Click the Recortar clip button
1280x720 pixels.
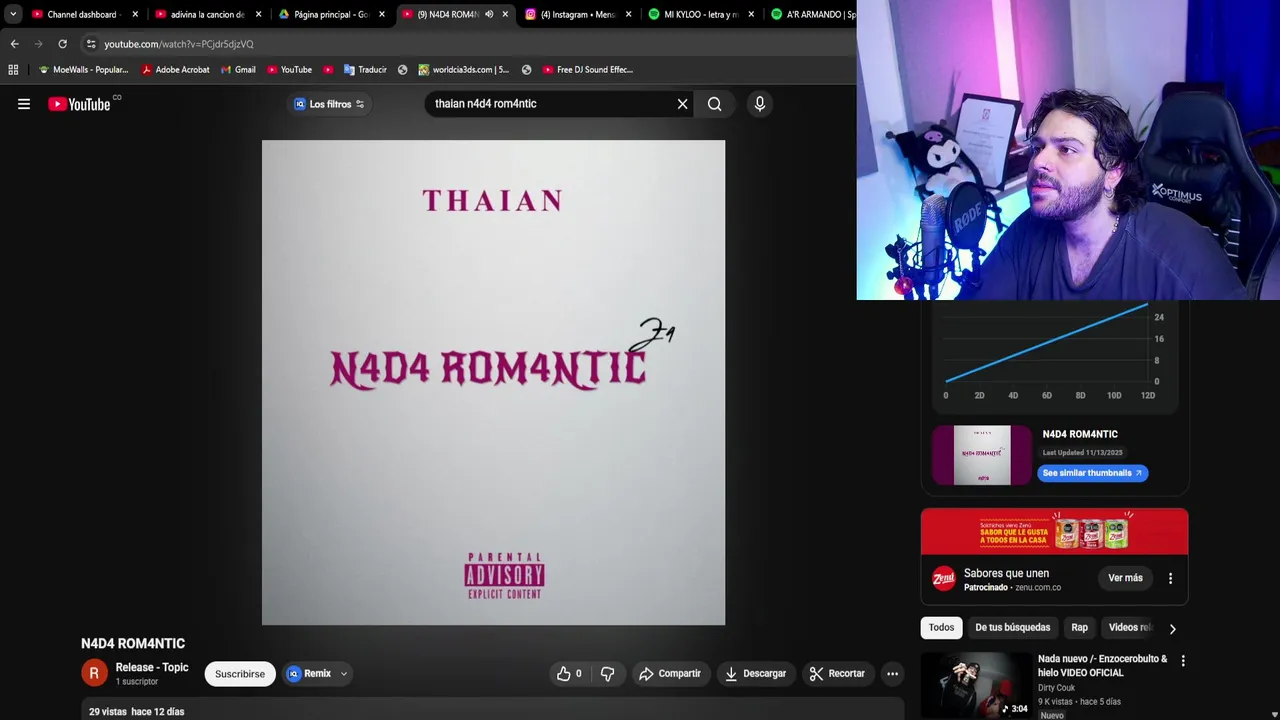pyautogui.click(x=837, y=674)
